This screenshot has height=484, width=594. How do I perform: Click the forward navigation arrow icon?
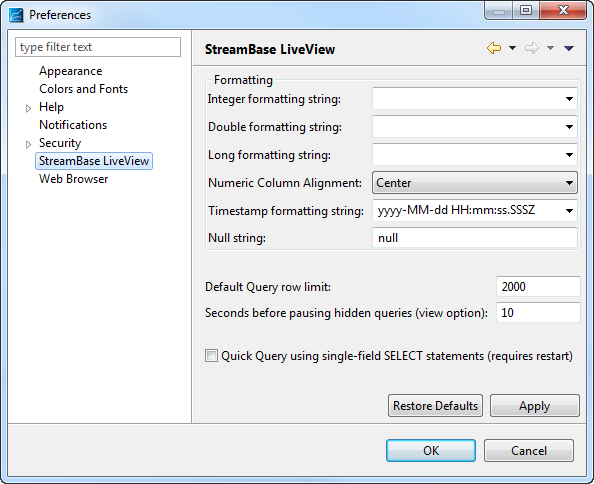pyautogui.click(x=531, y=48)
